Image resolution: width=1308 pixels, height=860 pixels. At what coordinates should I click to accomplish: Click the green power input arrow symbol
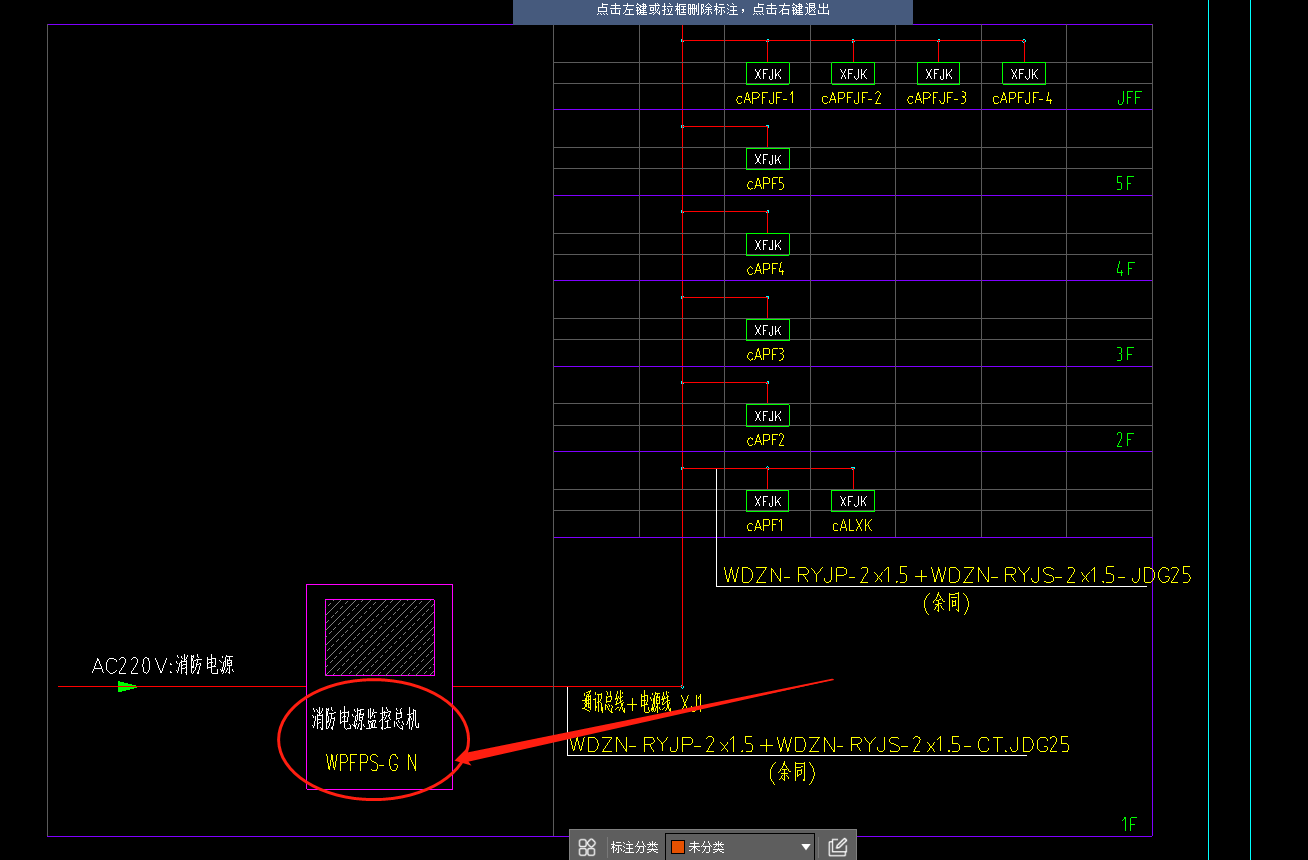126,687
